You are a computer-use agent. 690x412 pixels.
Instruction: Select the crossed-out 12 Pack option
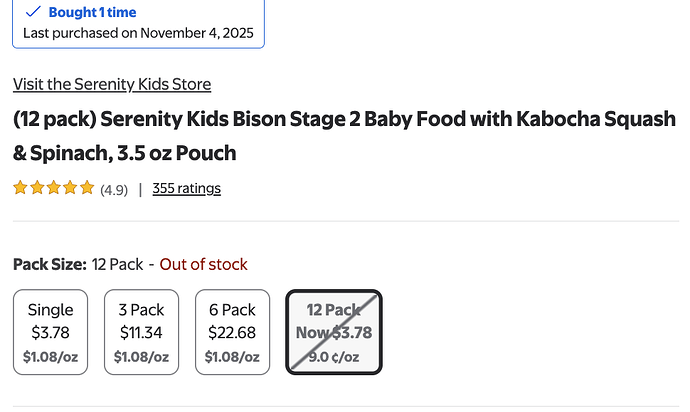tap(334, 332)
